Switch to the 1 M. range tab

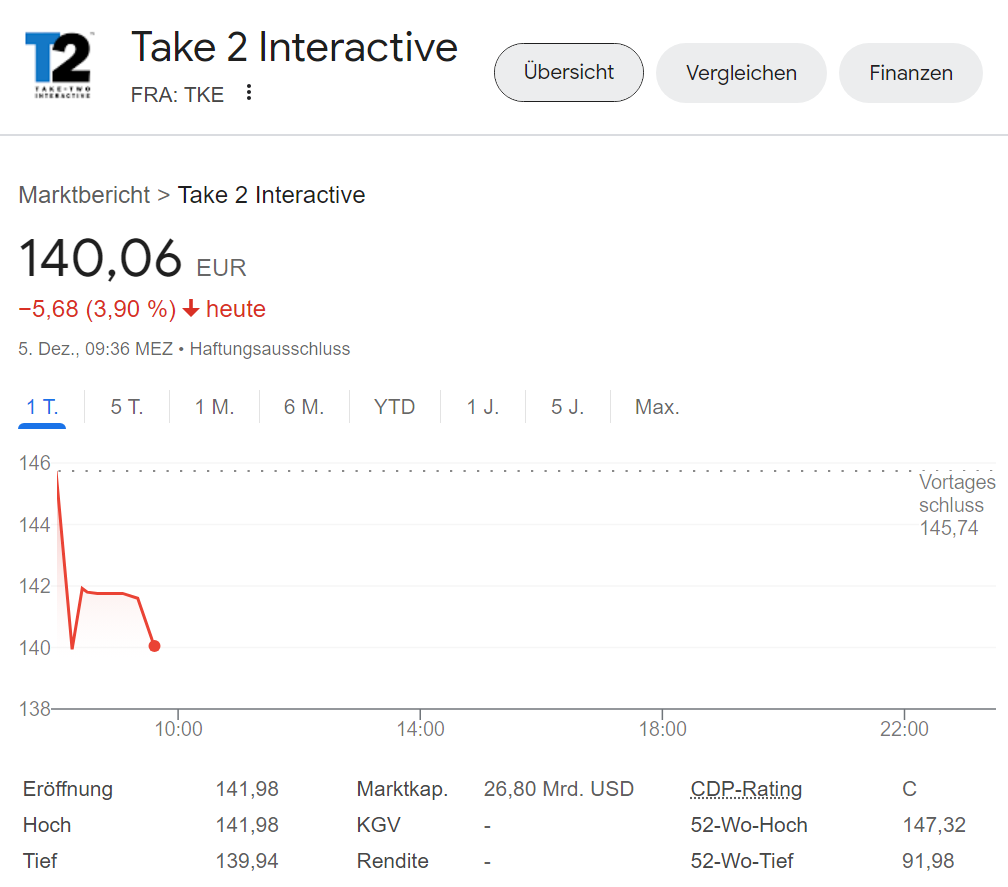[214, 407]
